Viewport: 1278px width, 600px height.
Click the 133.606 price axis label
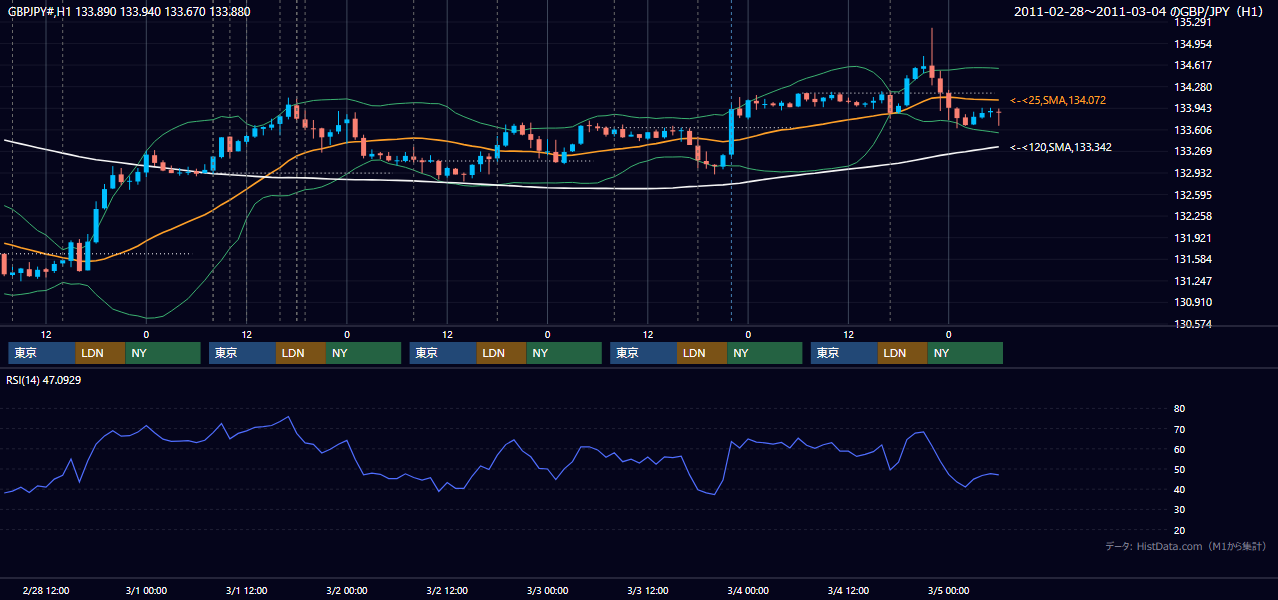click(x=1193, y=130)
